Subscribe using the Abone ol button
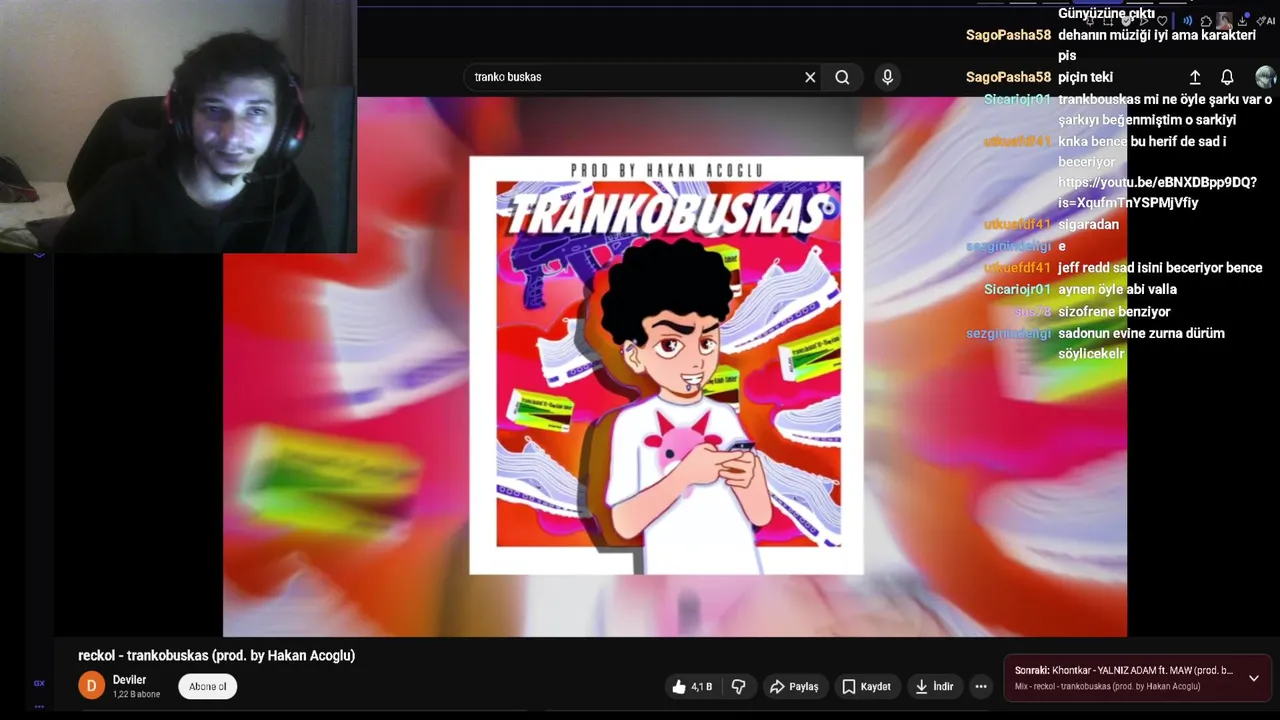Image resolution: width=1280 pixels, height=720 pixels. click(208, 686)
